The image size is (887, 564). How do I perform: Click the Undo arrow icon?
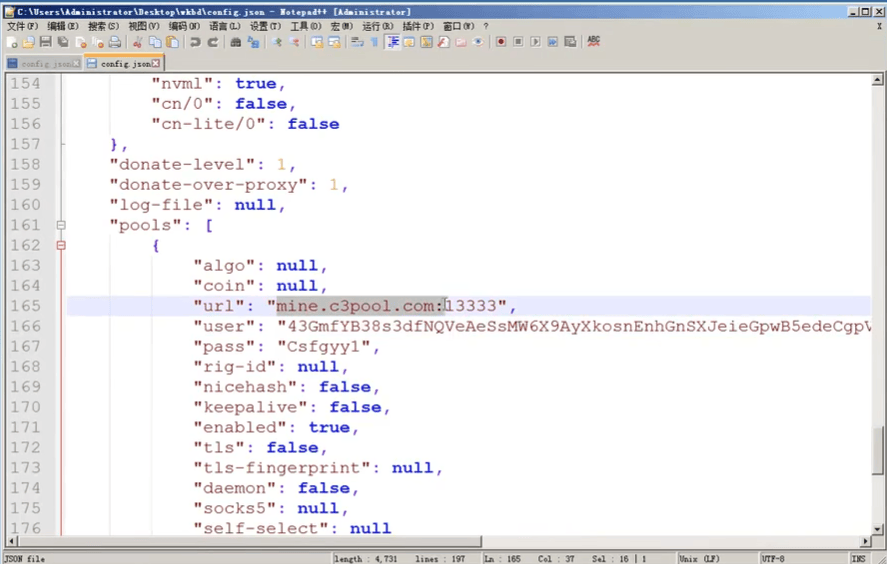click(195, 42)
